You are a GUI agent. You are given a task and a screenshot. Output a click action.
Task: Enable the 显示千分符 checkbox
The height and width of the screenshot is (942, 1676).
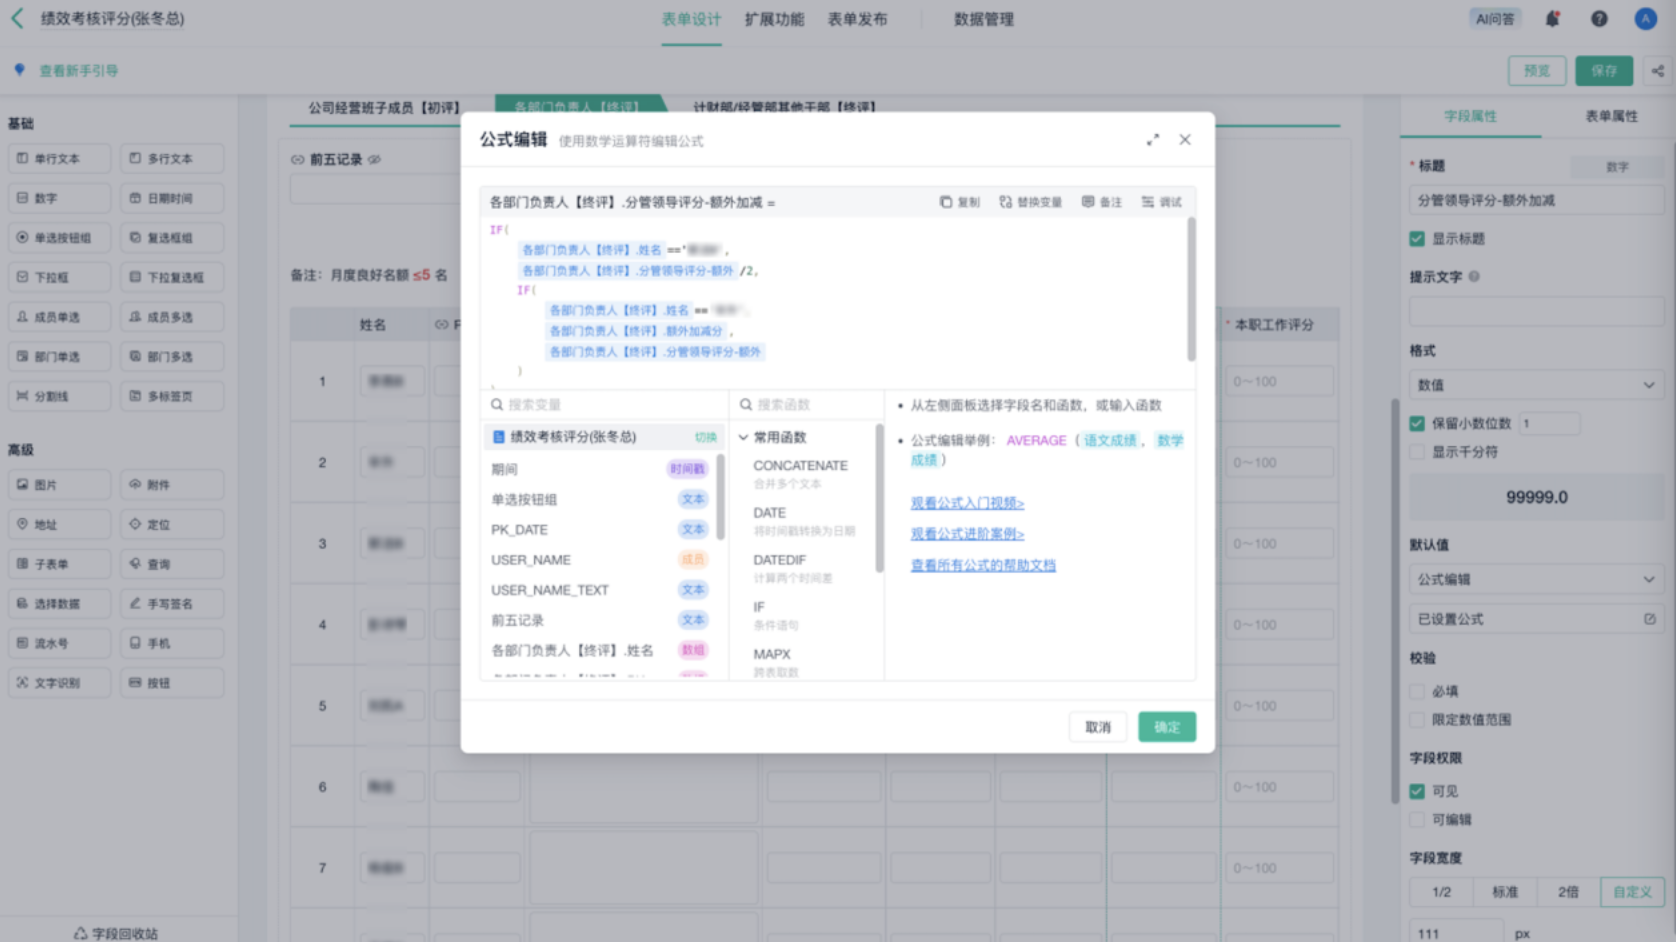coord(1417,452)
